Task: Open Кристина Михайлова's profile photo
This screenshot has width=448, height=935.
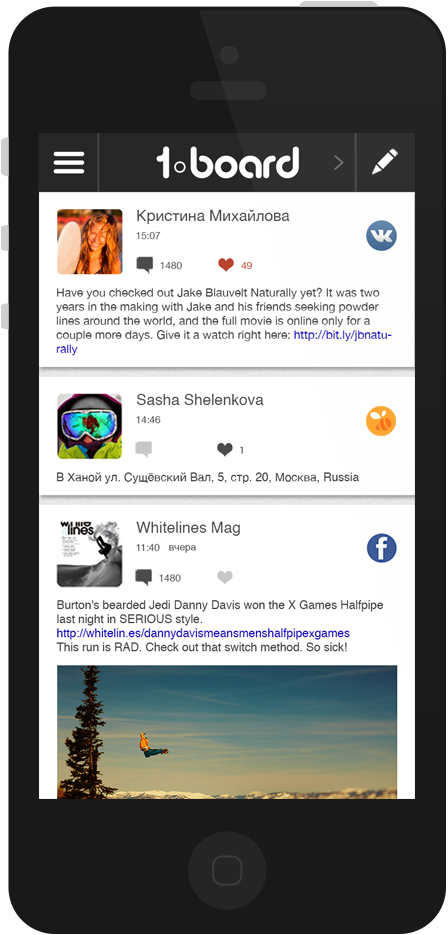Action: click(89, 242)
